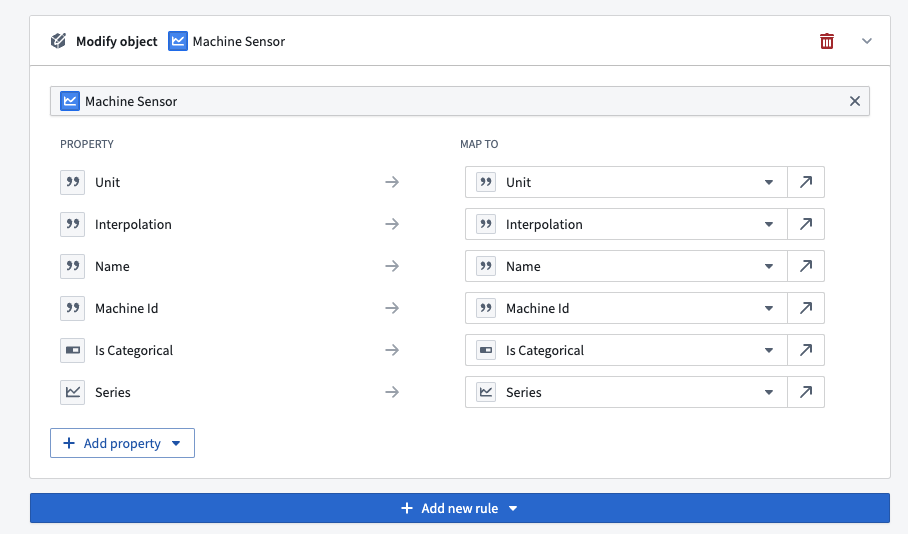Click the Add new rule button

tap(460, 508)
